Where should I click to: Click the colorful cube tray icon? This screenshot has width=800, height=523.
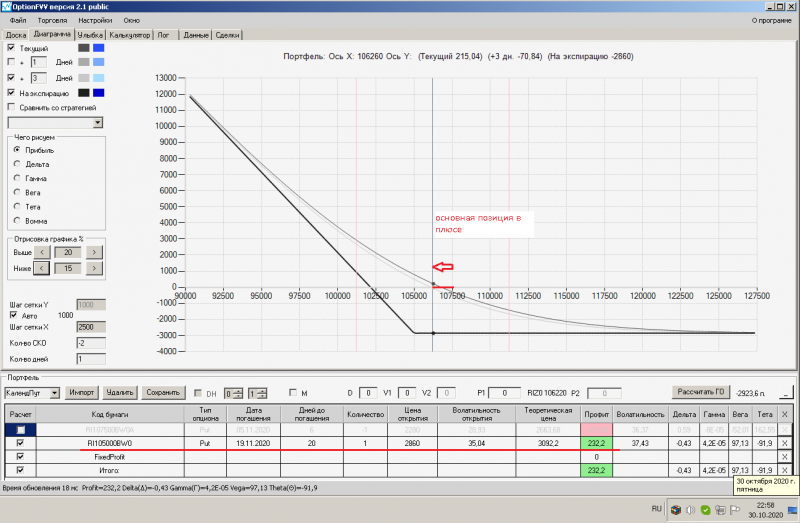click(x=676, y=509)
